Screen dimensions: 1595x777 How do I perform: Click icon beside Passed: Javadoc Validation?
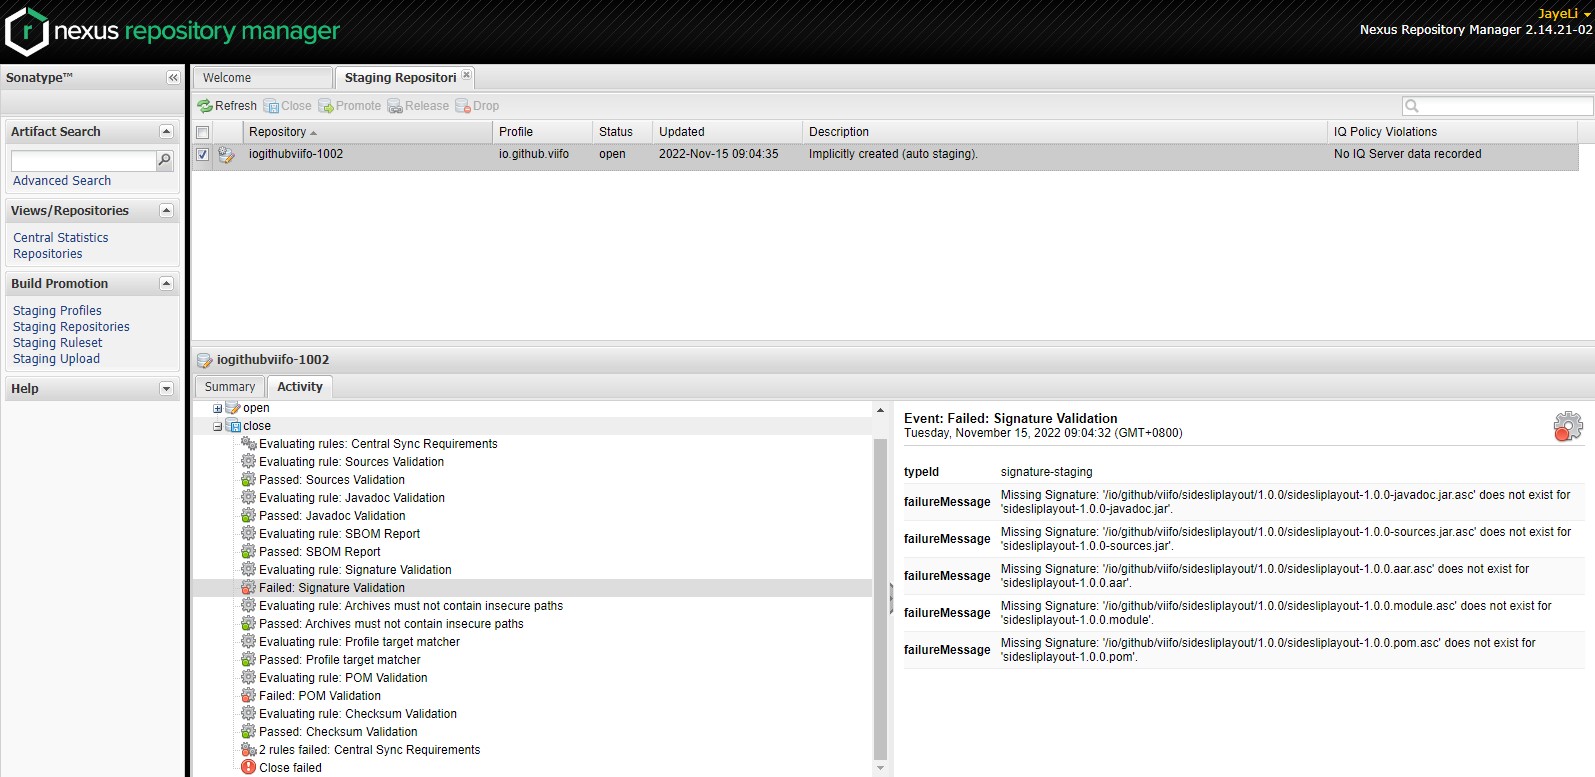248,516
